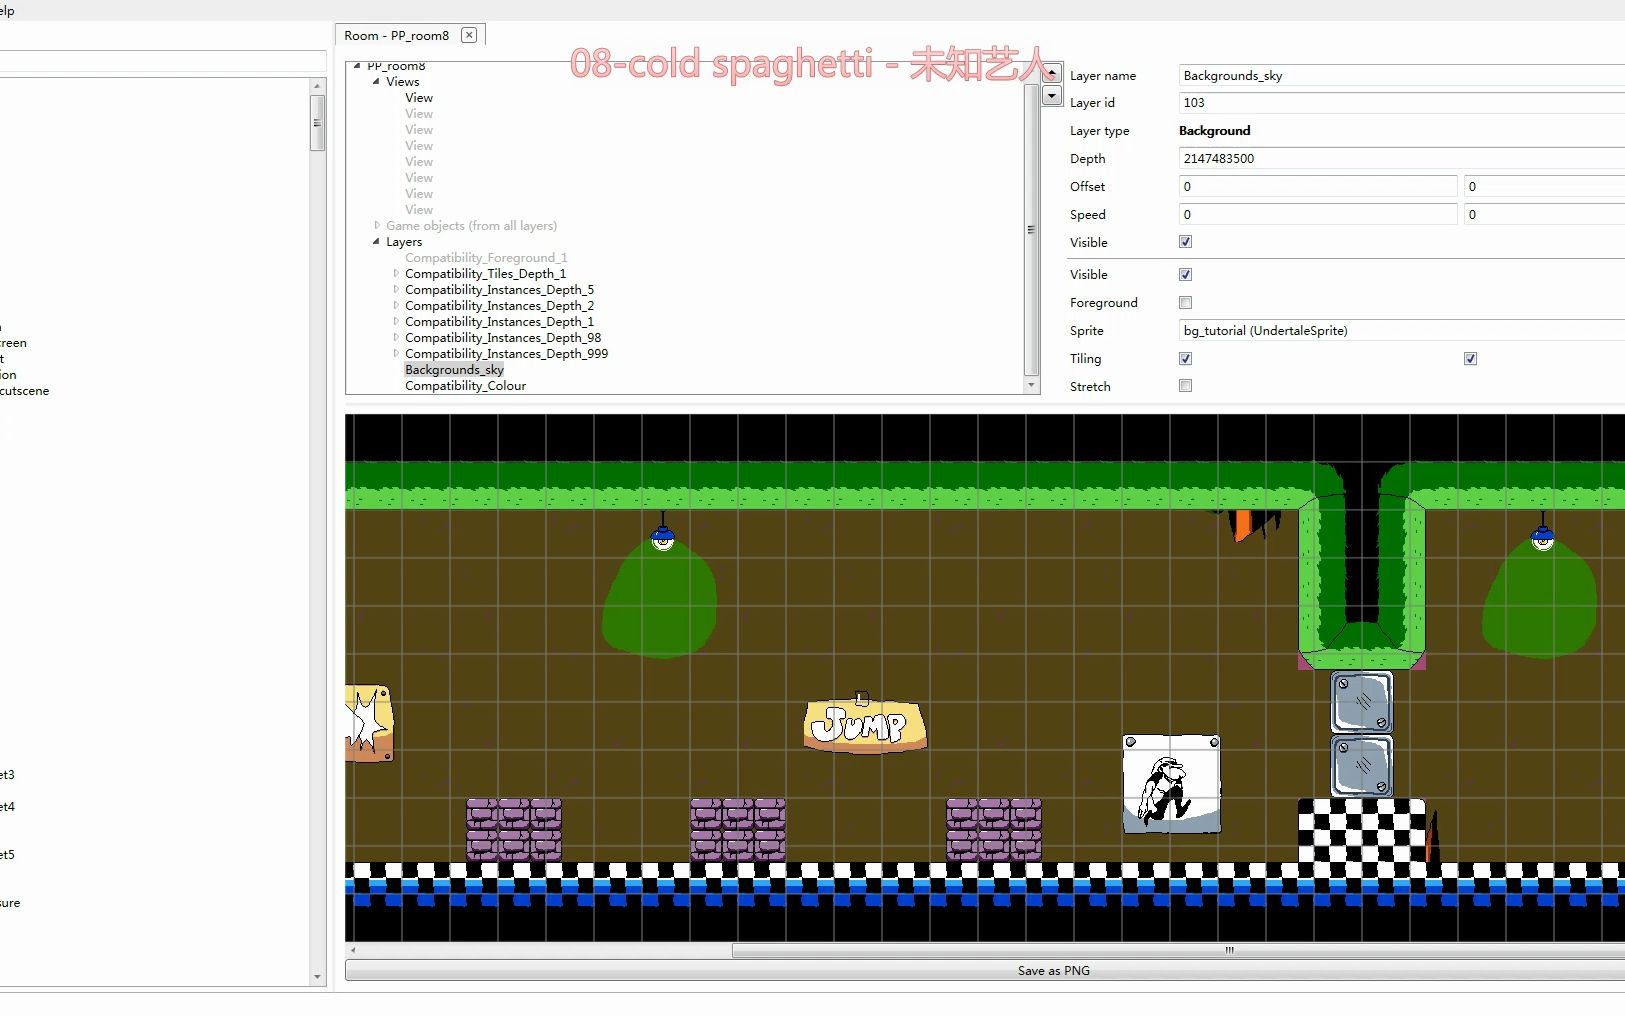This screenshot has width=1625, height=1016.
Task: Select the Compatibility_Colour layer
Action: click(x=465, y=386)
